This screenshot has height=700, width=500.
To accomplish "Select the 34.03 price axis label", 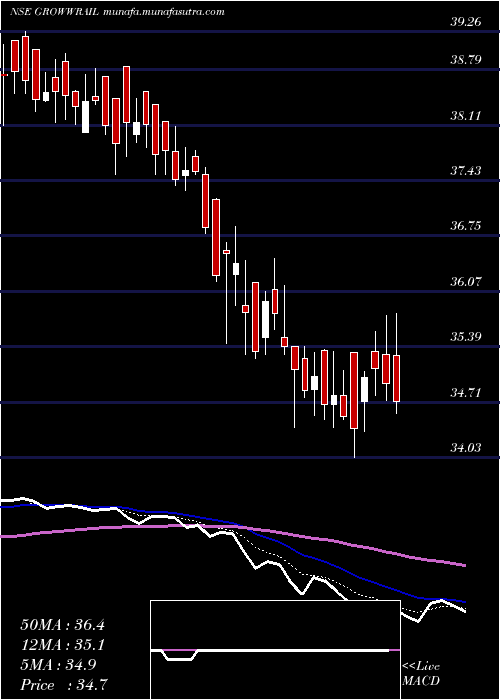I will (x=466, y=447).
